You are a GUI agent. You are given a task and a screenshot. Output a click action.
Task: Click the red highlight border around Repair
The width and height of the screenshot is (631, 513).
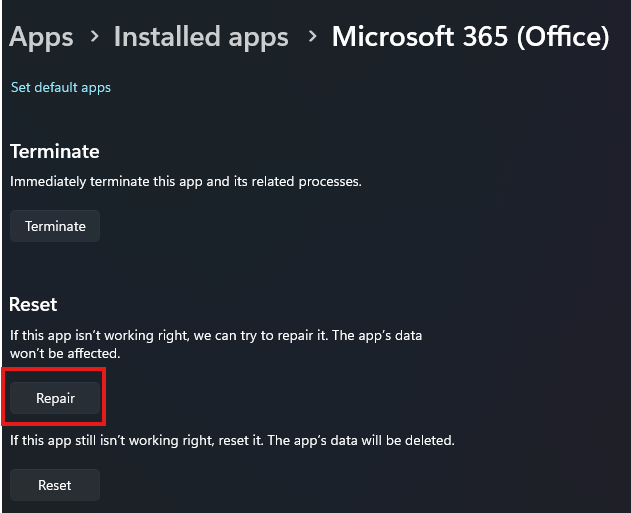coord(54,369)
